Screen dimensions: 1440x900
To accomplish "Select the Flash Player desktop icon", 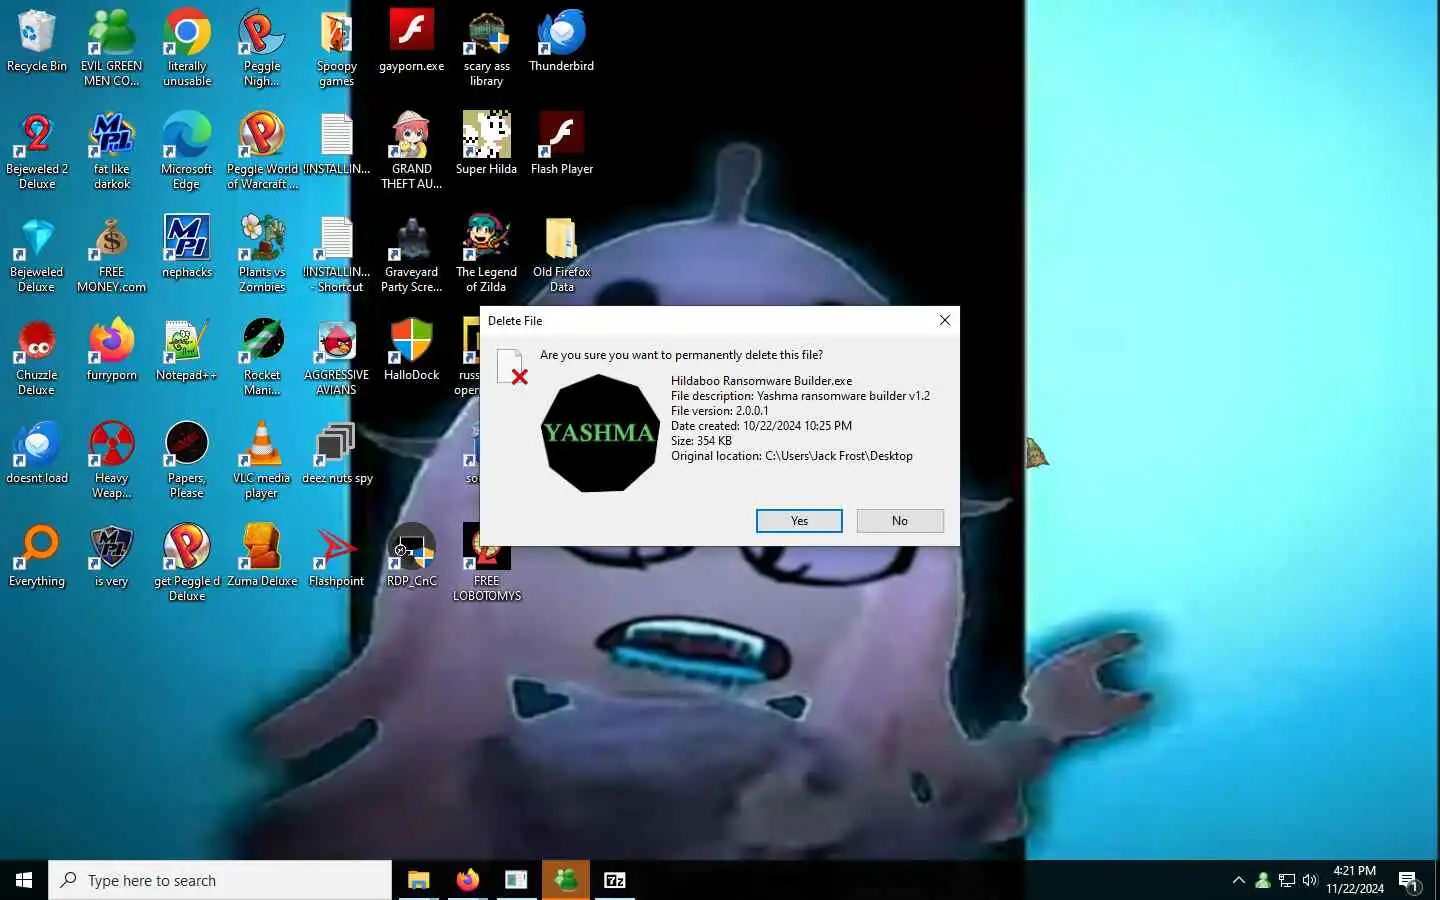I will (562, 145).
